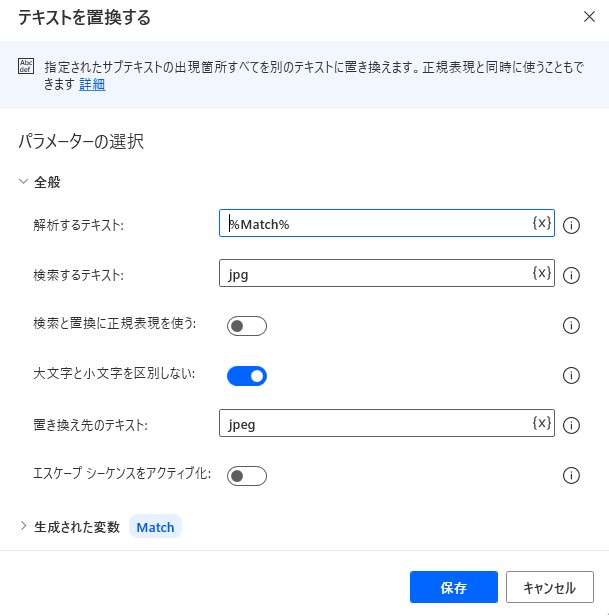The width and height of the screenshot is (609, 616).
Task: Show info for 大文字と小文字を区別しない
Action: coord(571,375)
